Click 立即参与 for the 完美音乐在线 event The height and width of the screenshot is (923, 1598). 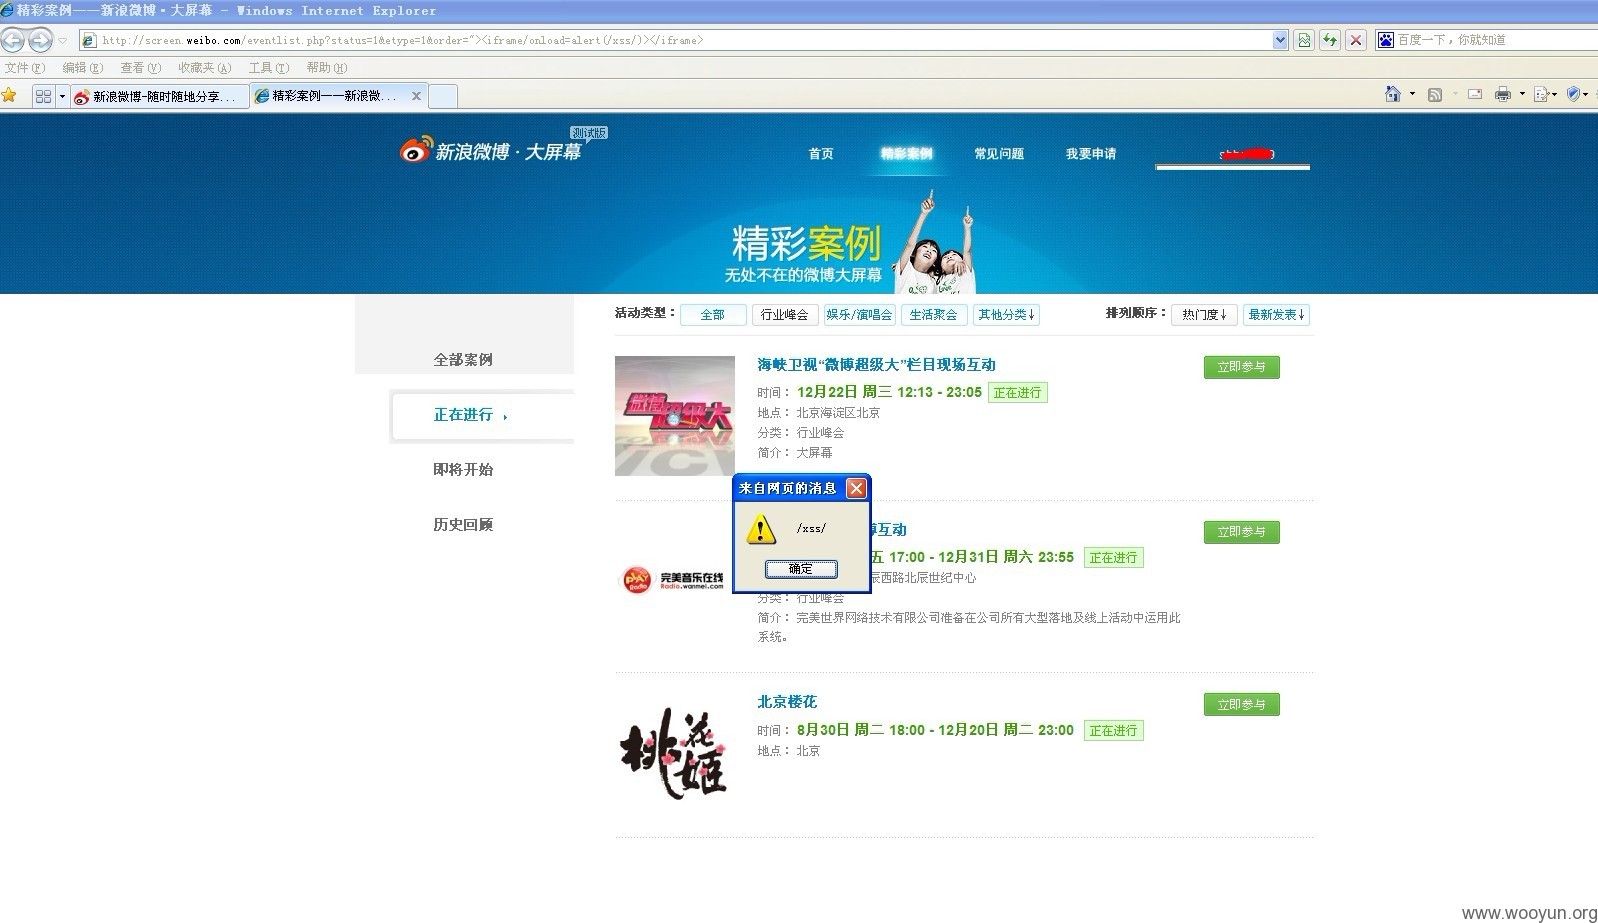[1242, 532]
